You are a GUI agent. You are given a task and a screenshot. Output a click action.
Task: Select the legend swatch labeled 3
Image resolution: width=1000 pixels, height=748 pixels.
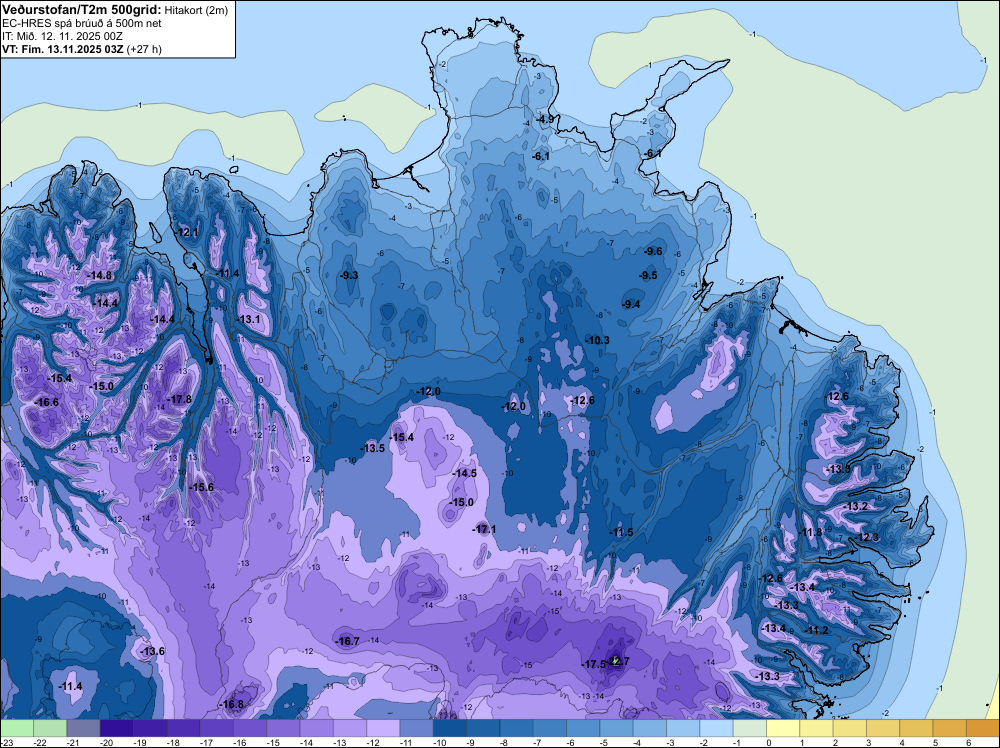(x=883, y=728)
